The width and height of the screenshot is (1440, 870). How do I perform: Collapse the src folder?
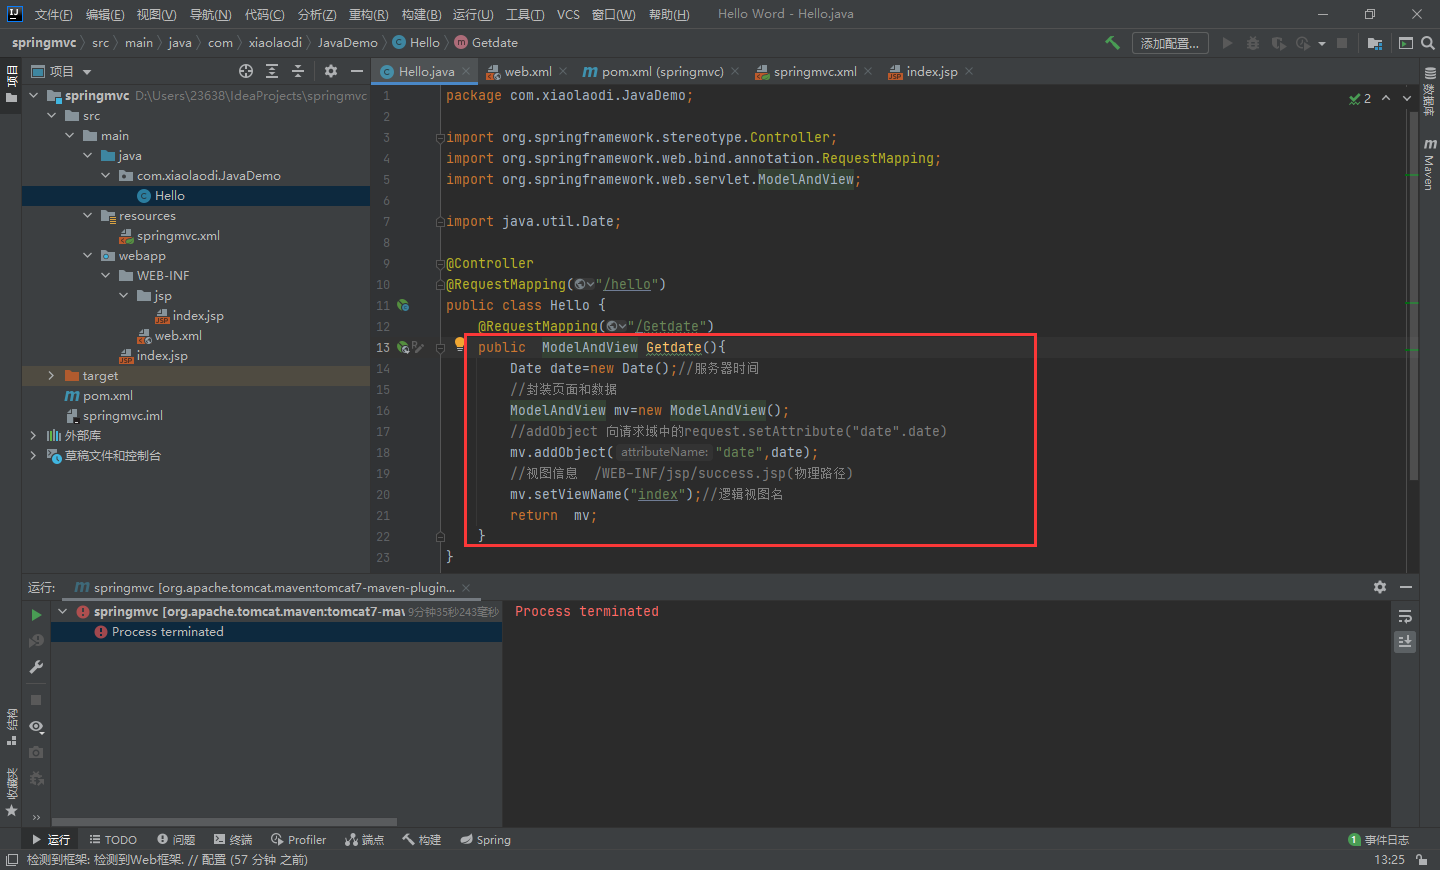(51, 115)
